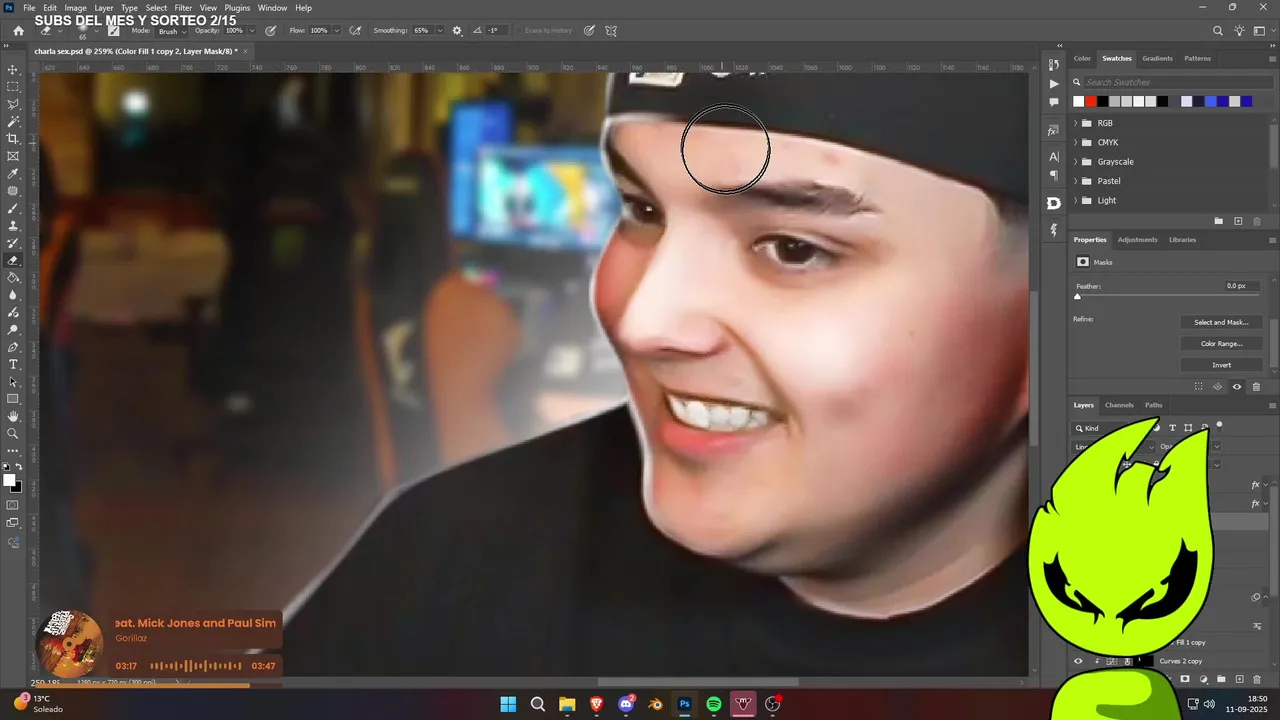Select the Horizontal Type tool
This screenshot has height=720, width=1280.
[x=13, y=364]
